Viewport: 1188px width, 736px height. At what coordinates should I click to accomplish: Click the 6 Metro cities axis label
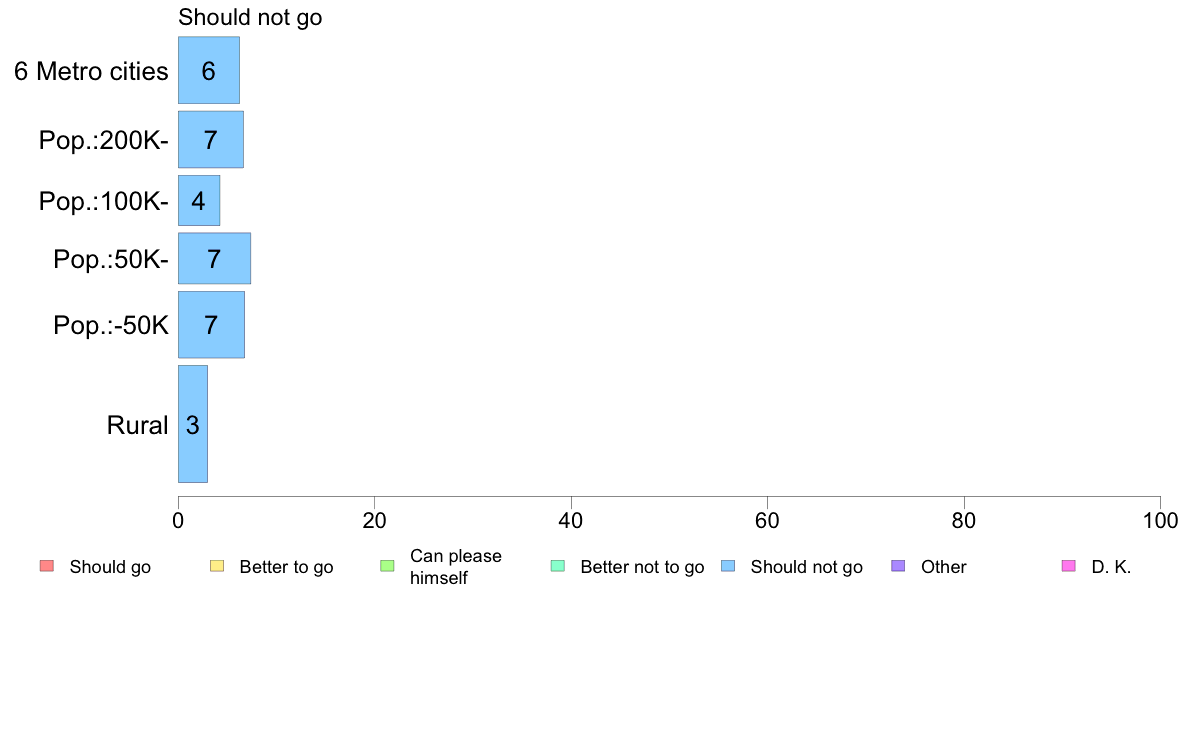coord(91,71)
